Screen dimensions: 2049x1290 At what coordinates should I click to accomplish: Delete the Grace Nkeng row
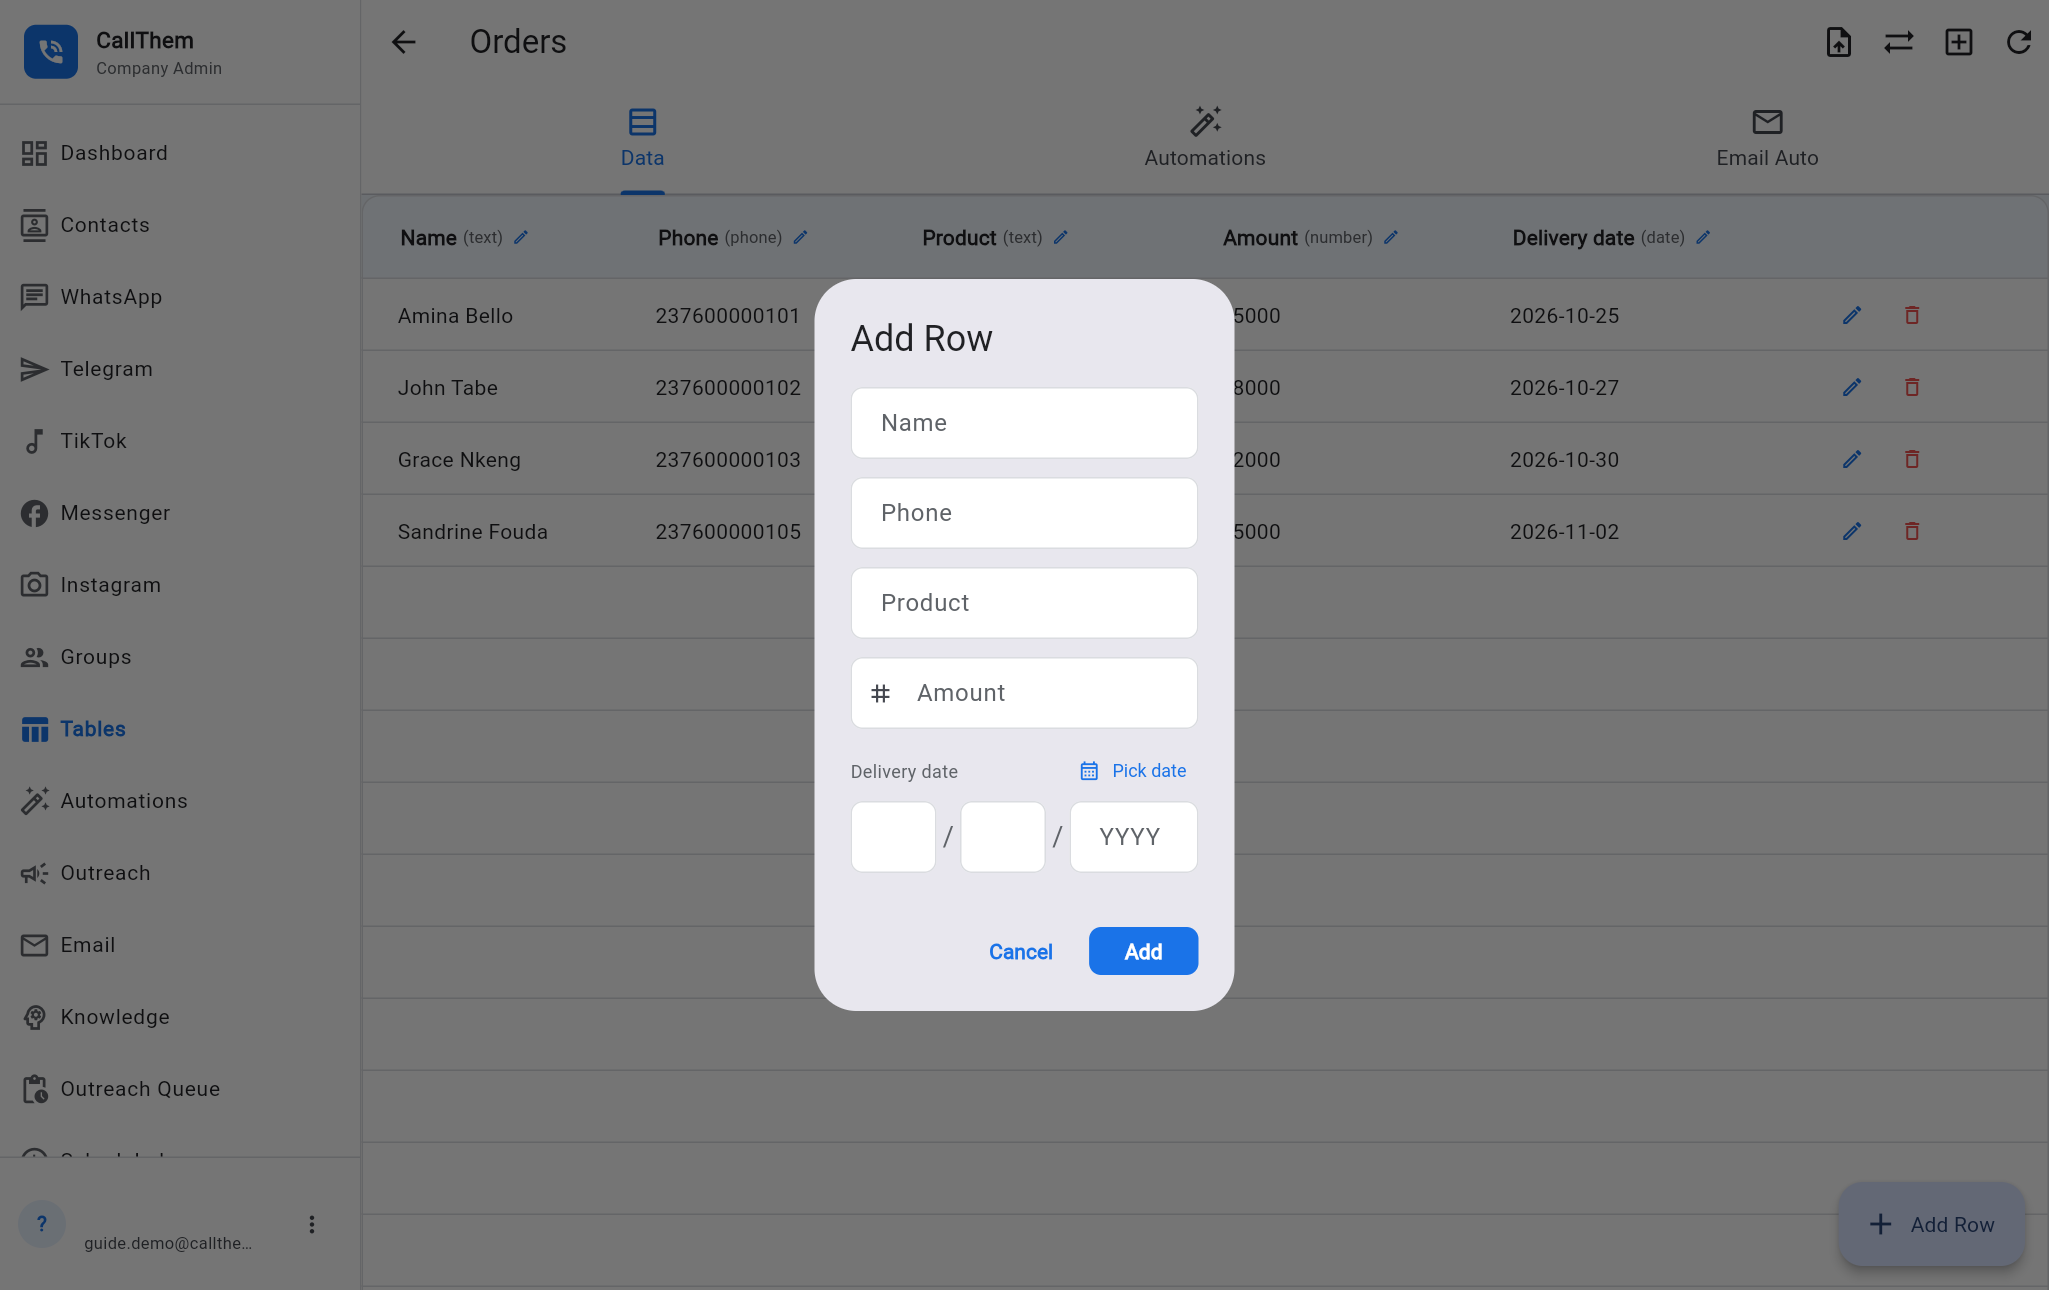point(1912,460)
